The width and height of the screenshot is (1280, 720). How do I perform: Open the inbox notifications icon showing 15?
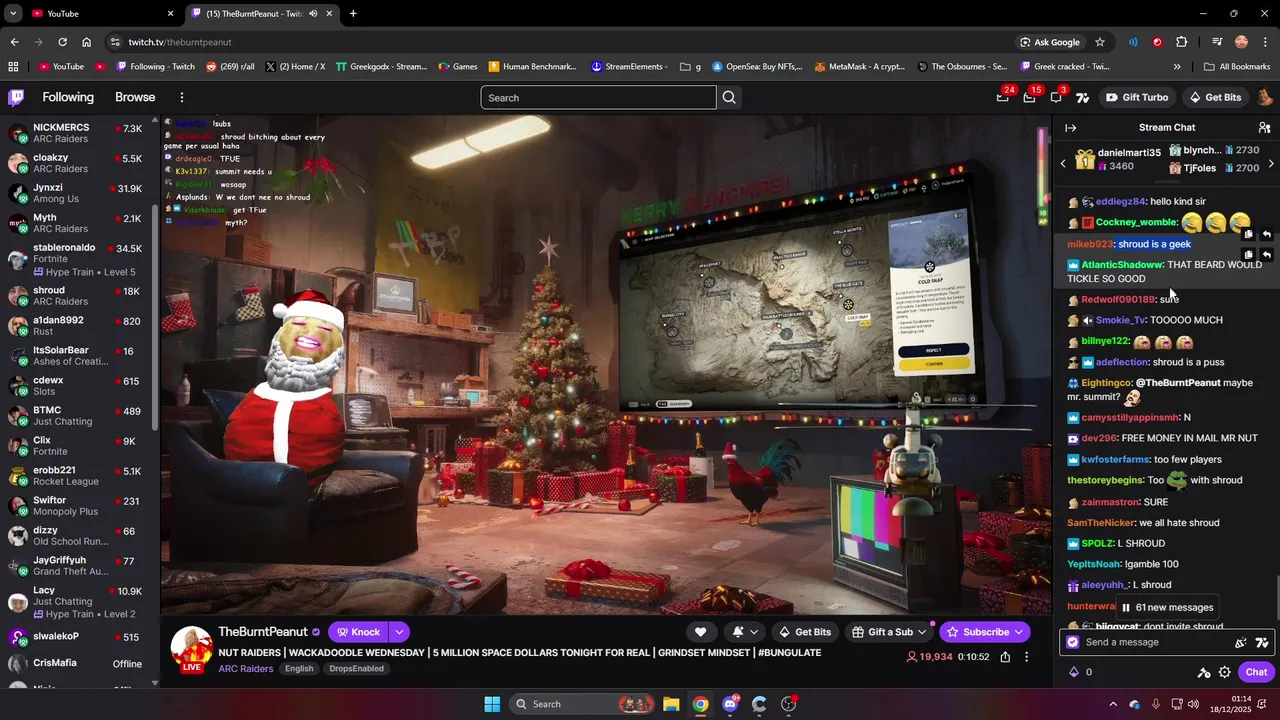click(1029, 97)
